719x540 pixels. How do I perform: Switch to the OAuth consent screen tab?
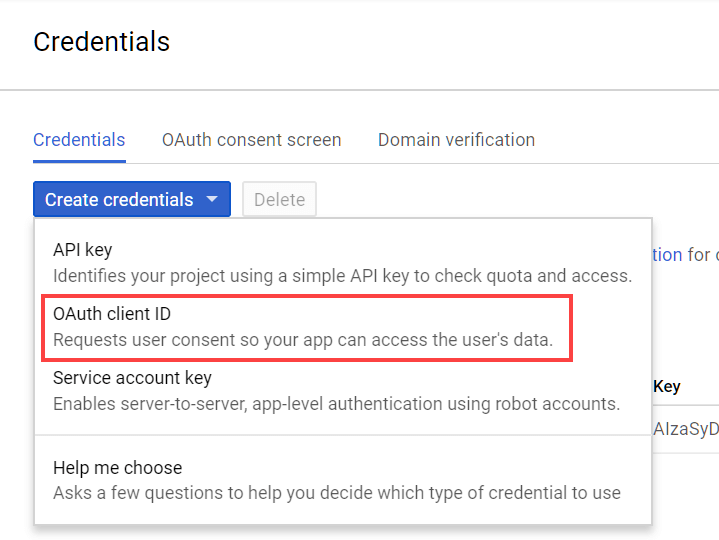251,140
